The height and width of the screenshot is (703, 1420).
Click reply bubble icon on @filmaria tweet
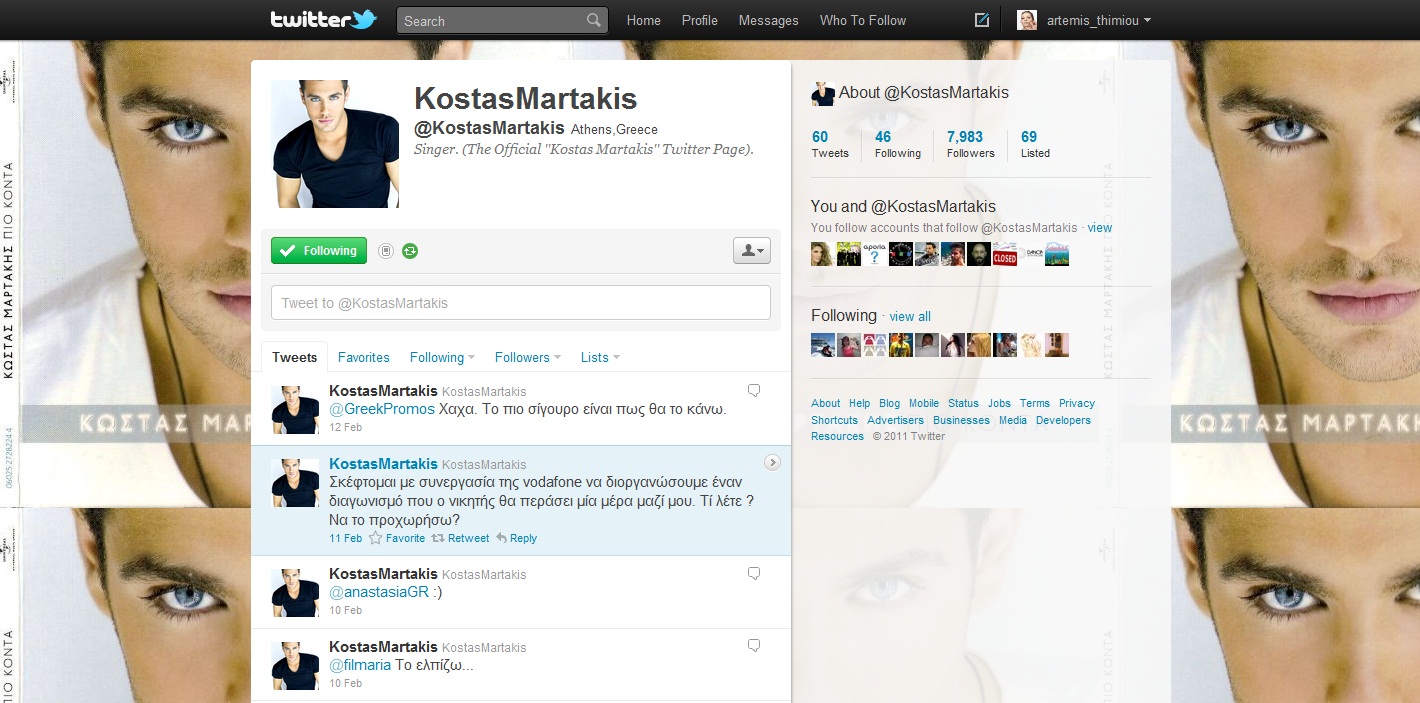755,645
